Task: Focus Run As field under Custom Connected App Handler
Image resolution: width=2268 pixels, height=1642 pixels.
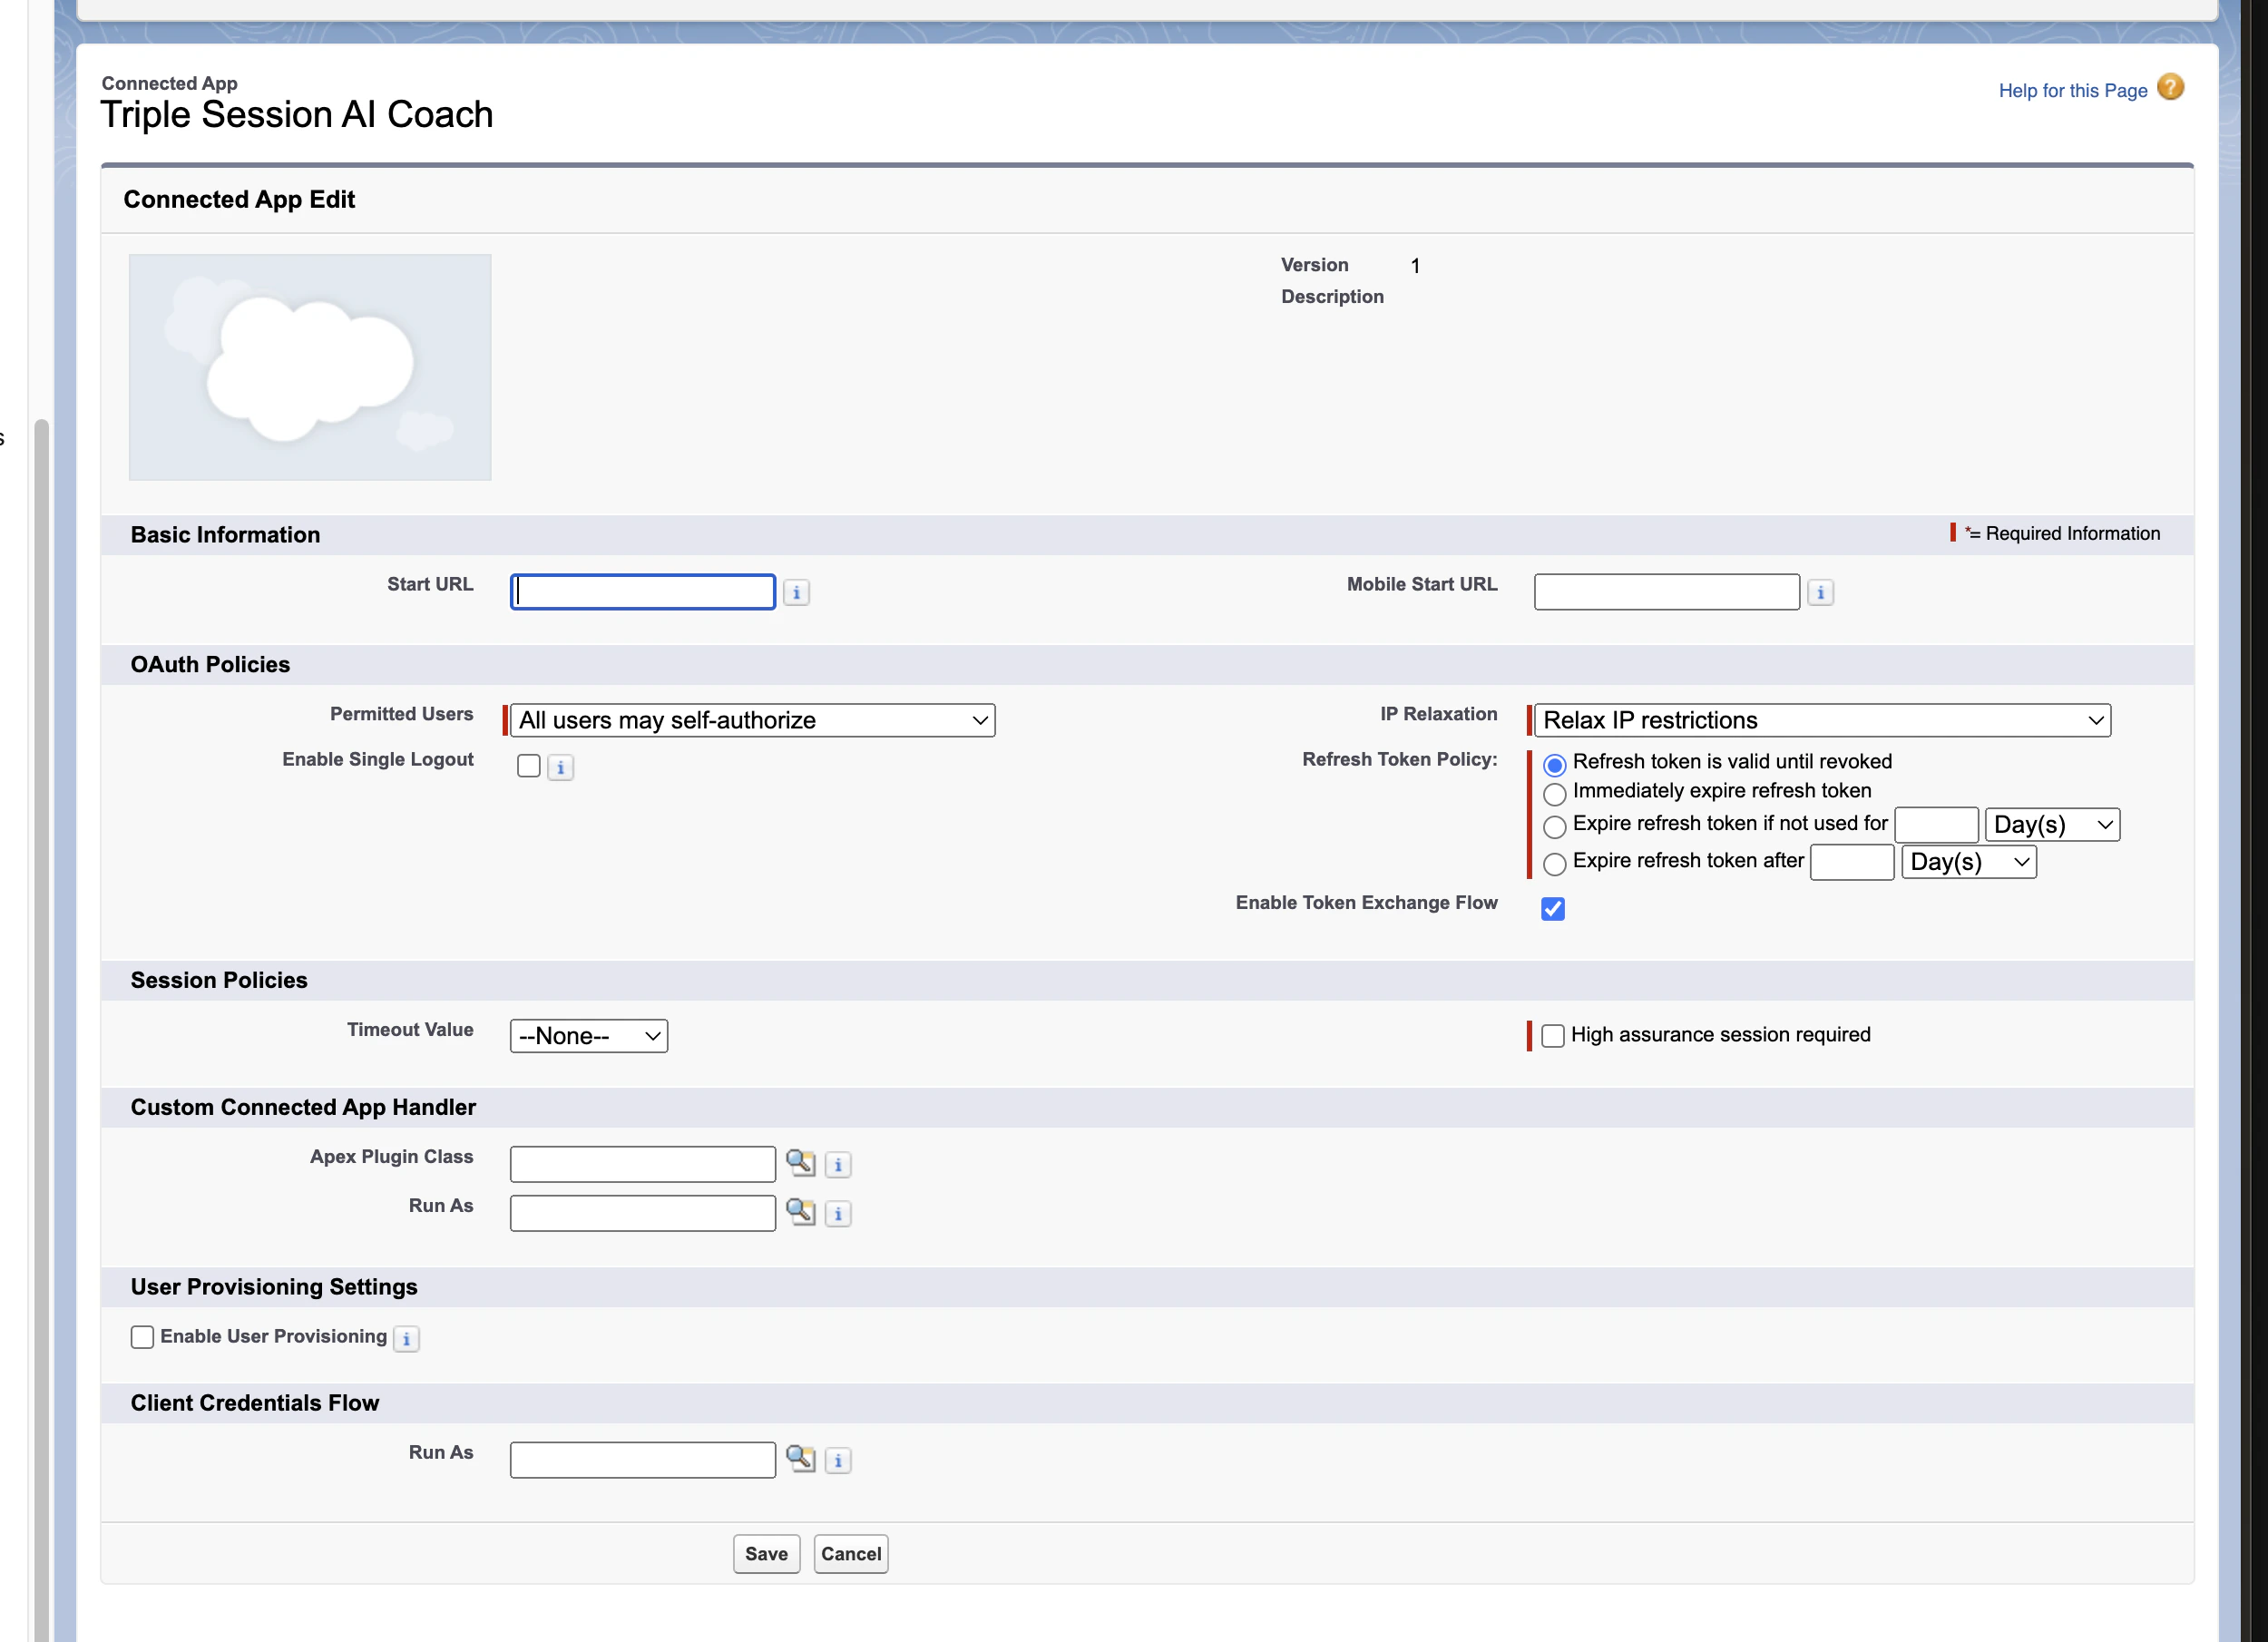Action: pyautogui.click(x=643, y=1213)
